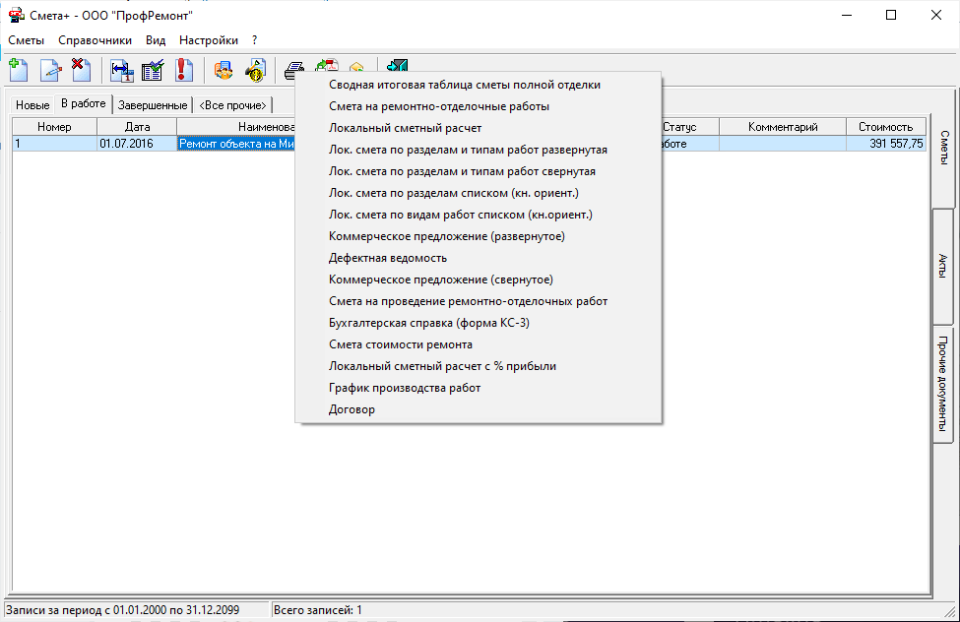
Task: Sort by the Стоимость column header
Action: point(886,127)
